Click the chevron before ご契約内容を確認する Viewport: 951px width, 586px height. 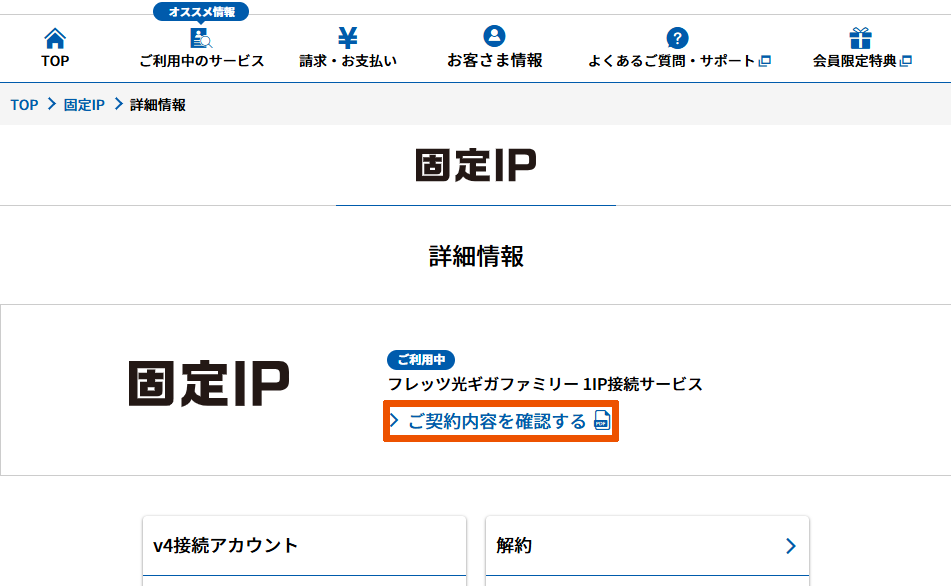(395, 421)
